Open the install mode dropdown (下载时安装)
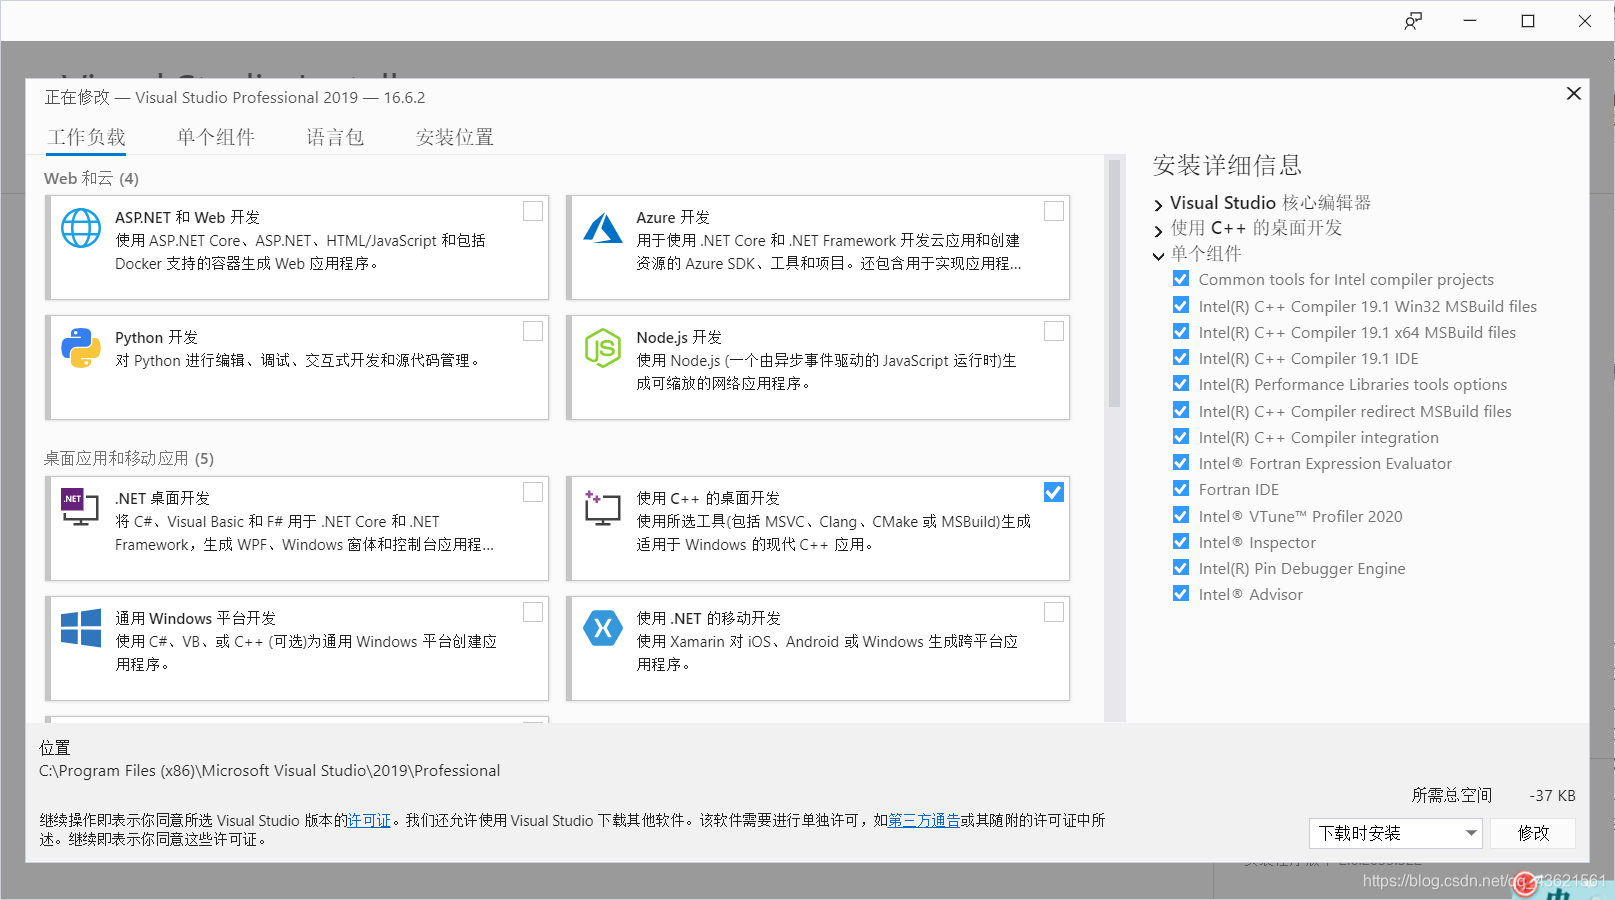The image size is (1615, 900). [1395, 833]
